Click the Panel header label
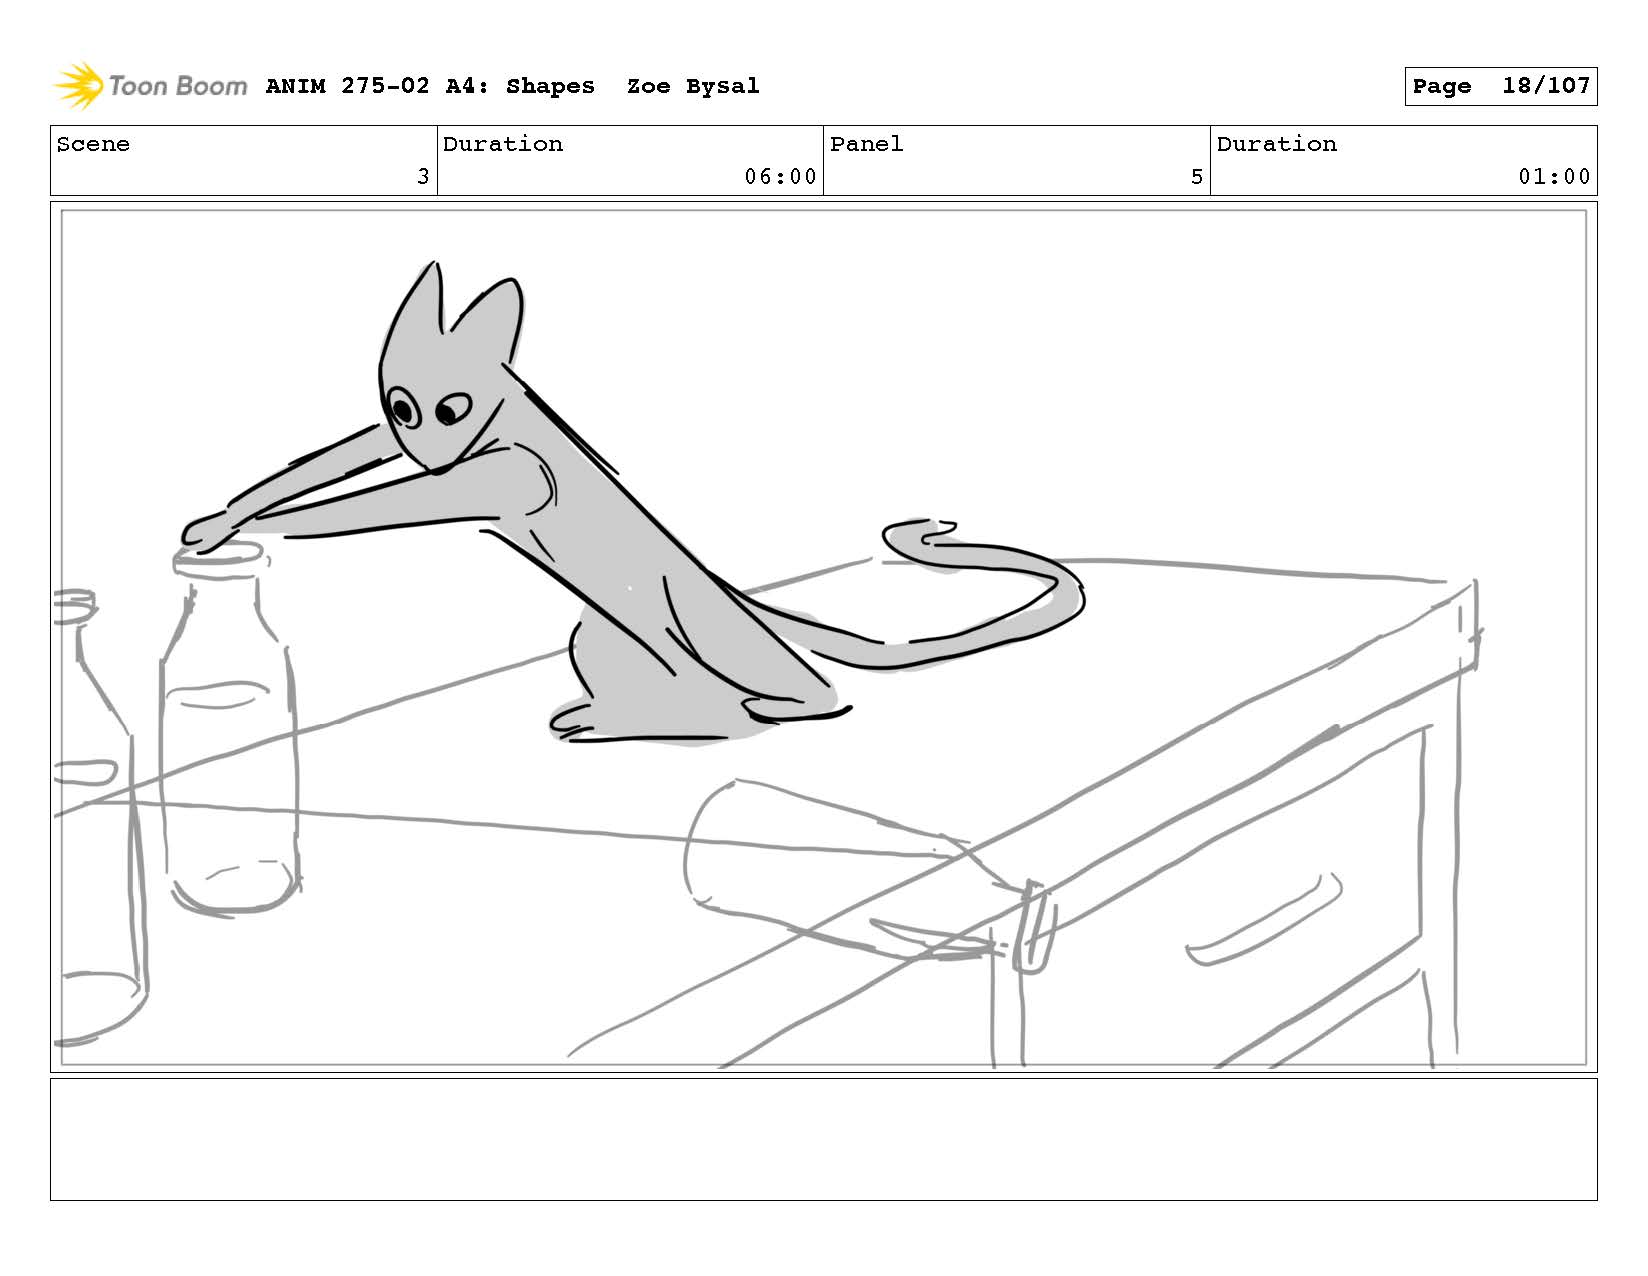 [x=866, y=144]
